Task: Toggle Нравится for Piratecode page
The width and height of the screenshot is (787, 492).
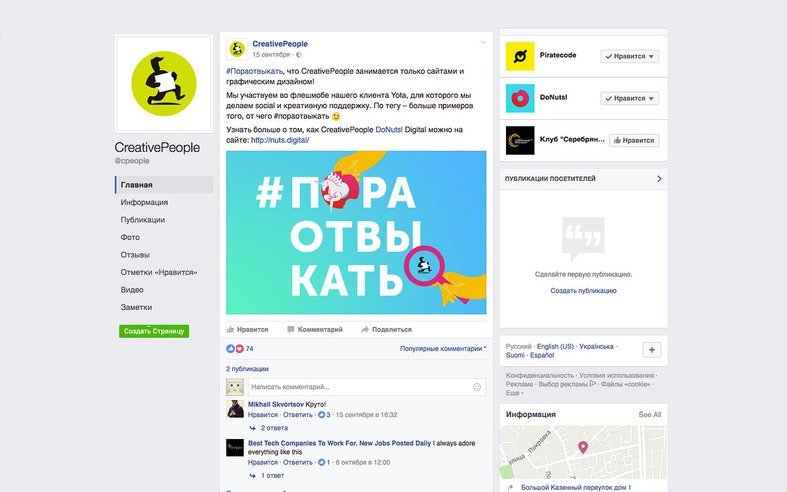Action: (630, 56)
